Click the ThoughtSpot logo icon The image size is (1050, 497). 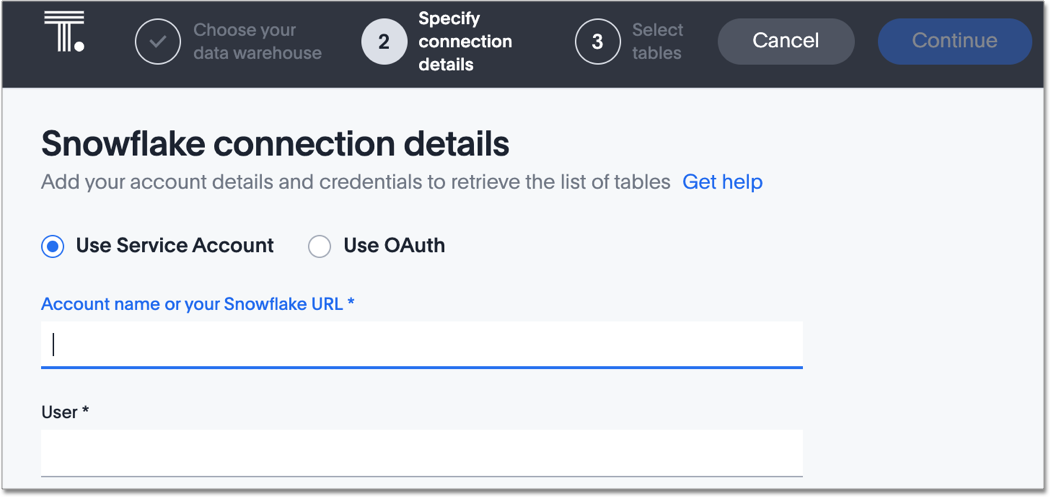[x=64, y=32]
